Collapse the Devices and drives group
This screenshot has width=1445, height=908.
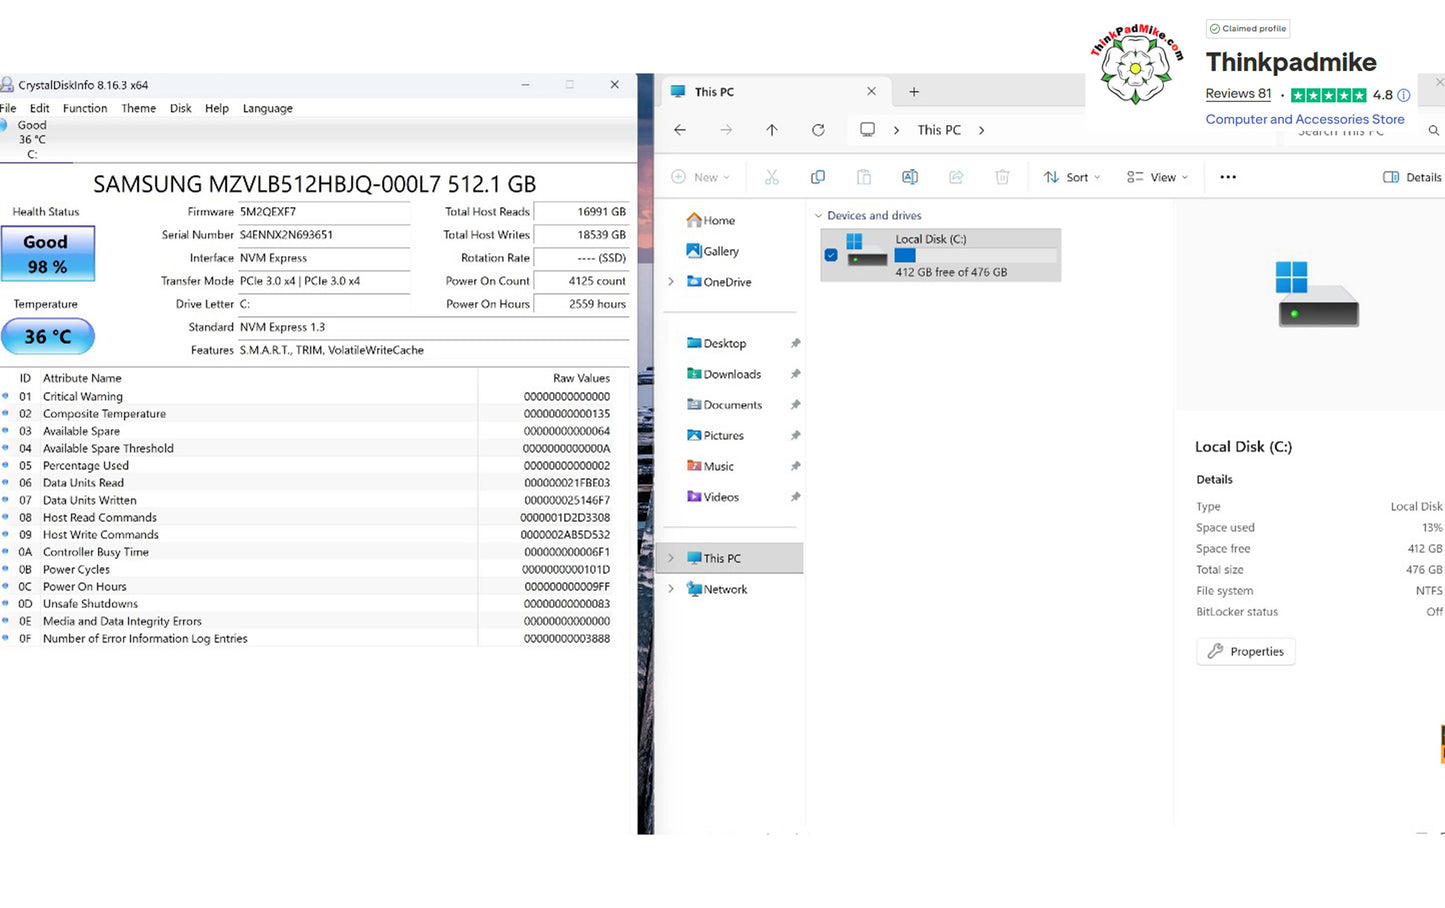pyautogui.click(x=818, y=216)
